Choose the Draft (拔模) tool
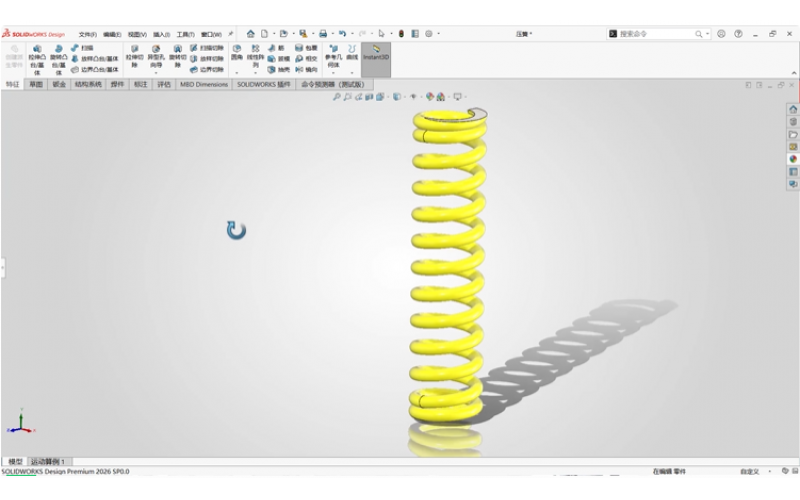Screen dimensions: 800x500 point(279,59)
